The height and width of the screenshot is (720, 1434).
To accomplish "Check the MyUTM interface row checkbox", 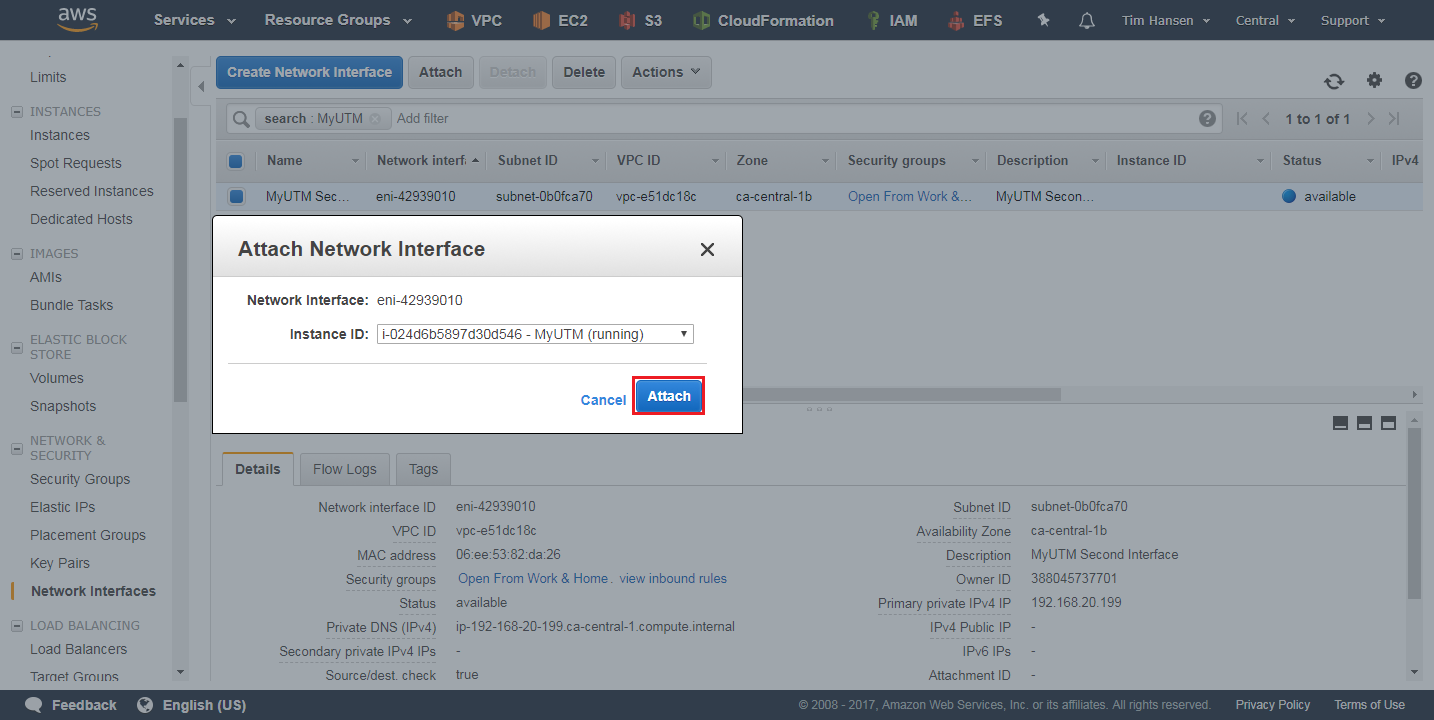I will click(x=236, y=196).
